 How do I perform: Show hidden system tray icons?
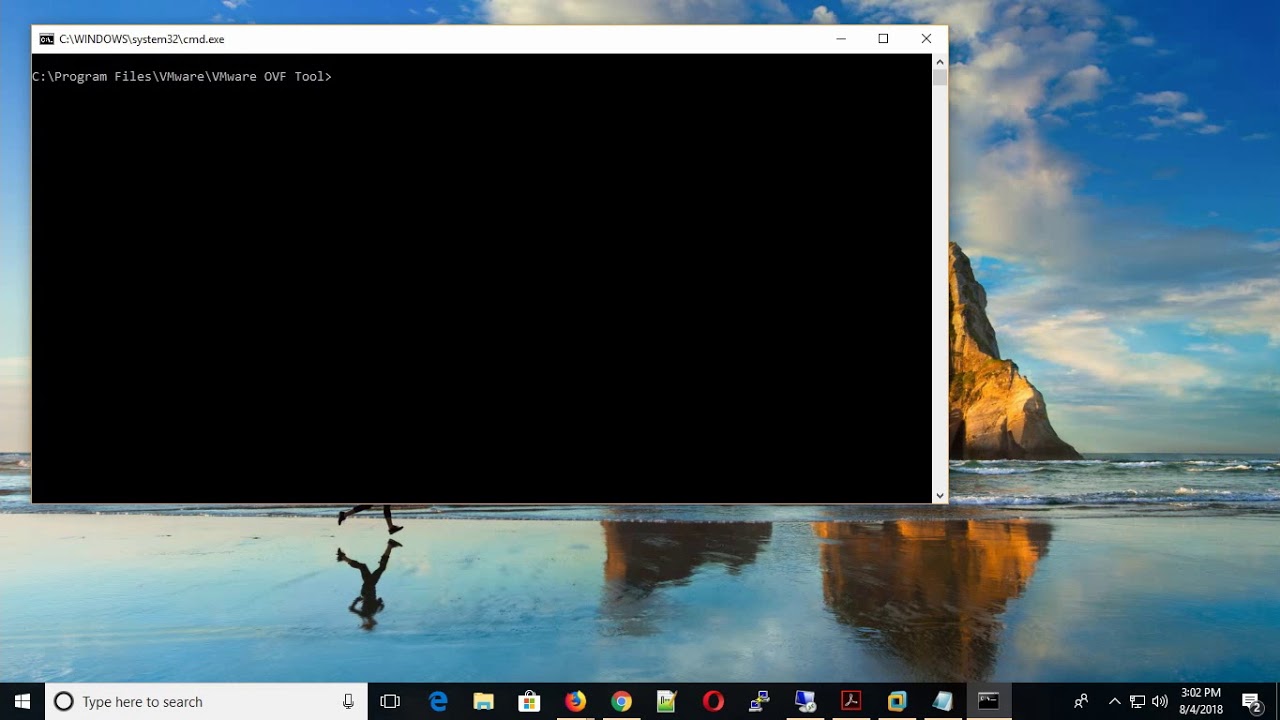(x=1115, y=701)
